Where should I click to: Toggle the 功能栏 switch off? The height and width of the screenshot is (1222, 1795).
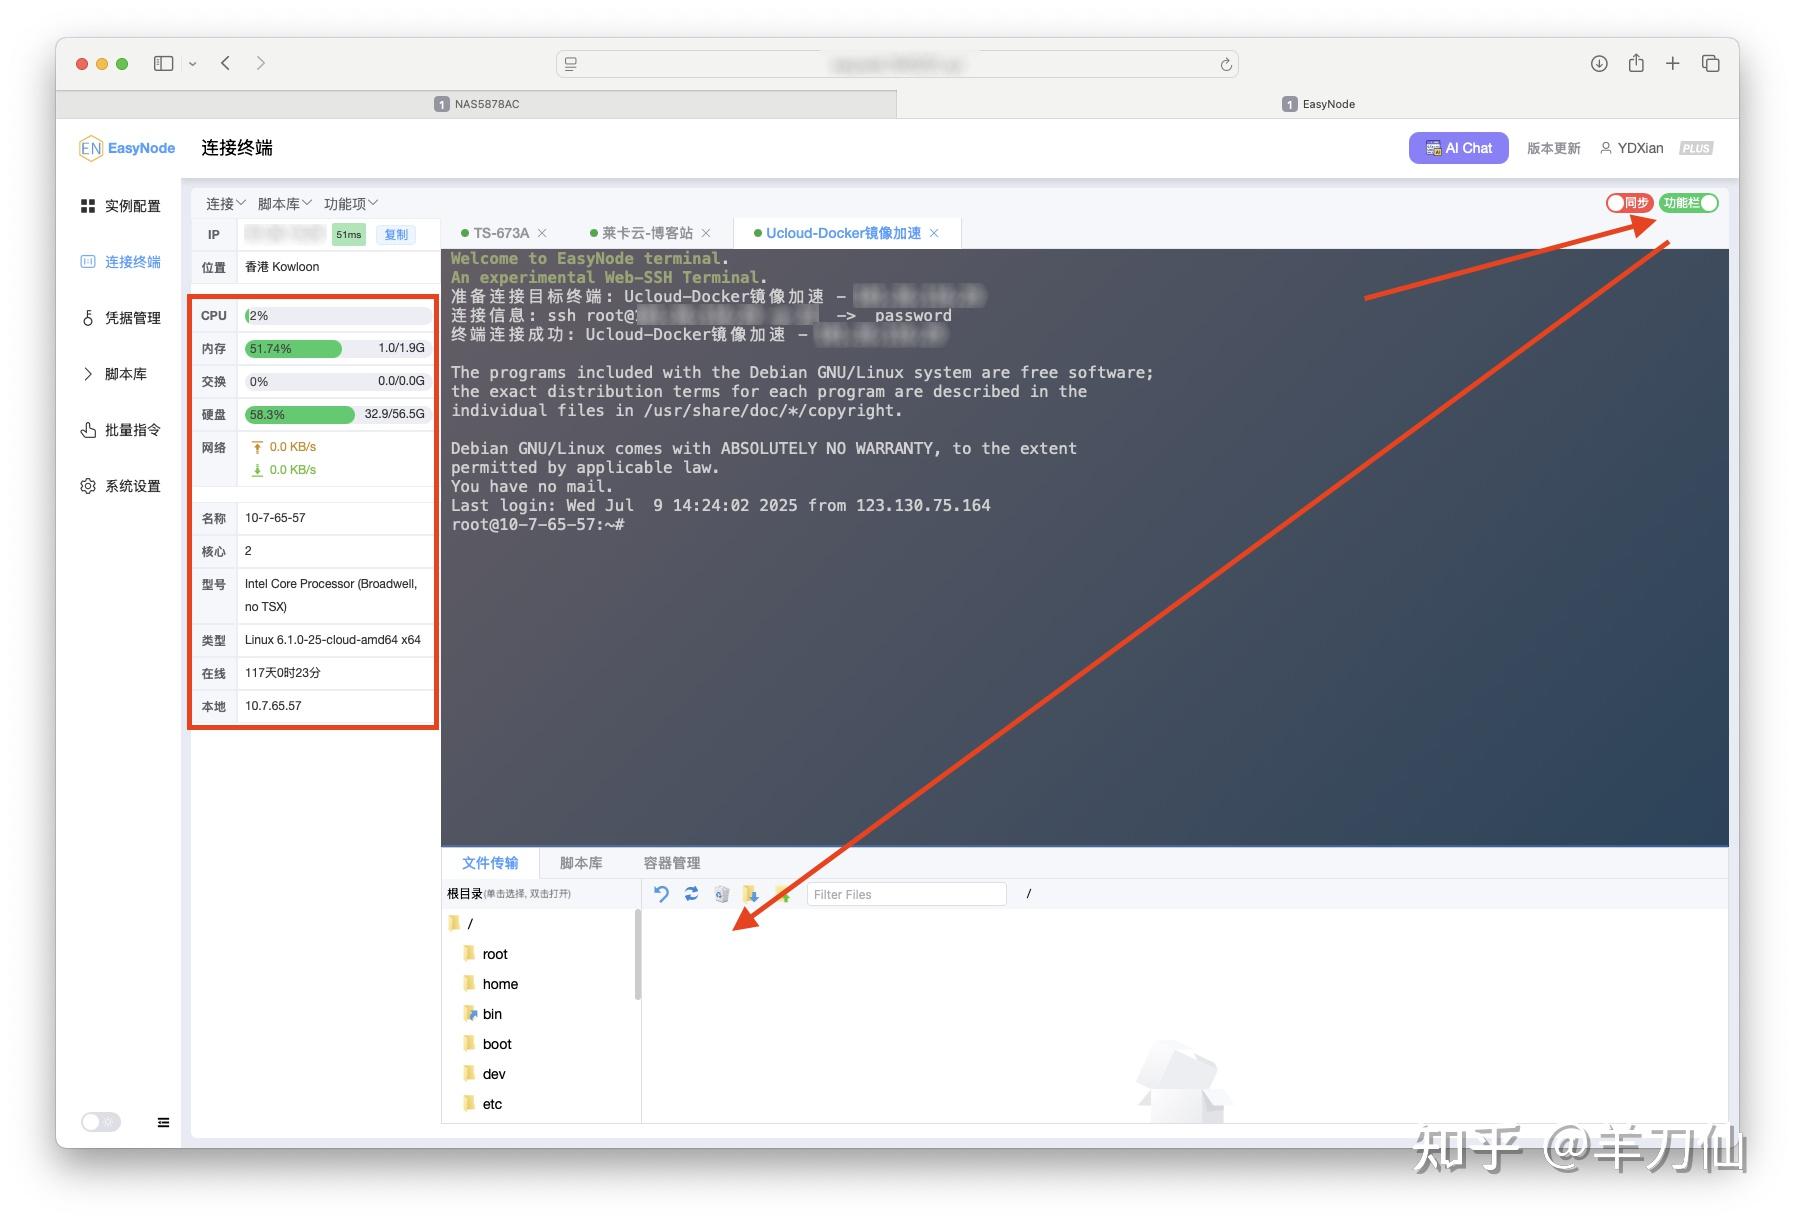click(1688, 202)
